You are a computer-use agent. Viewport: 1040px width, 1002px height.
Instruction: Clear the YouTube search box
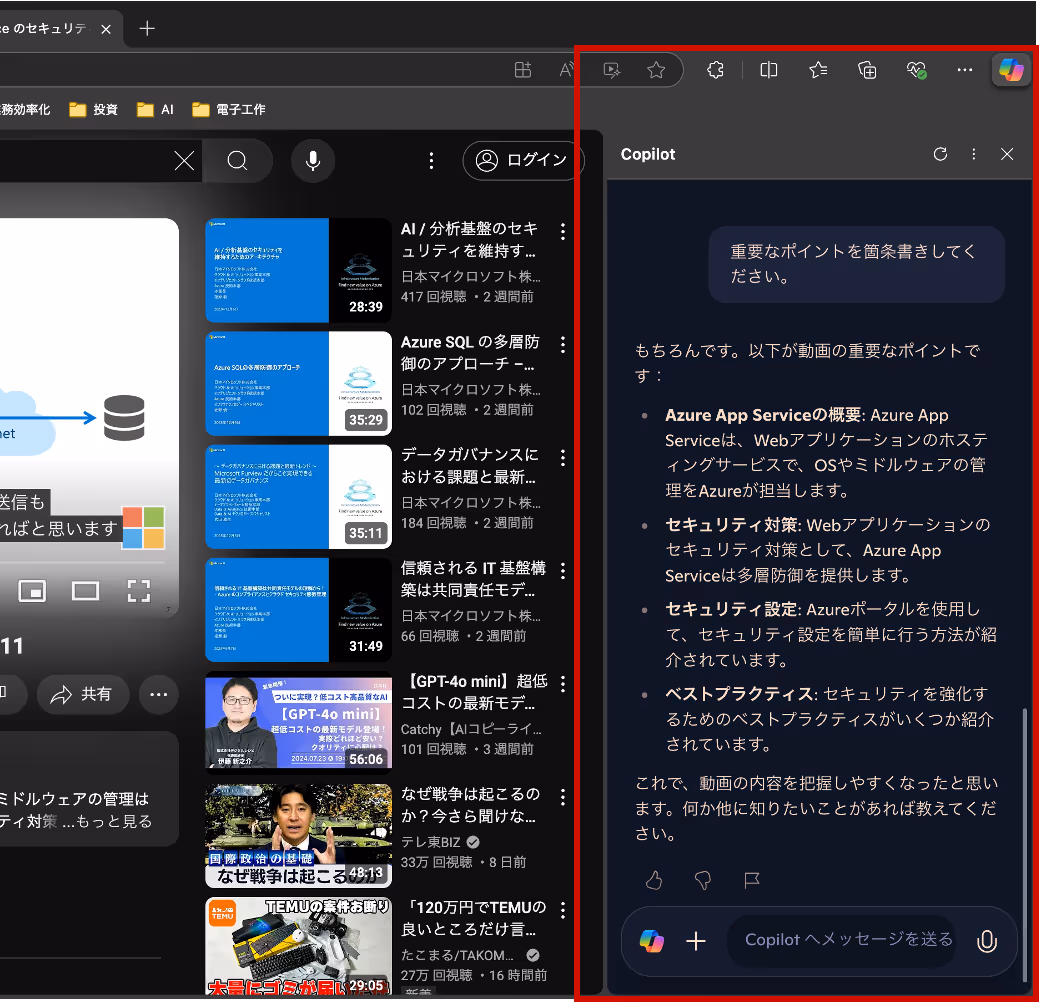click(184, 160)
